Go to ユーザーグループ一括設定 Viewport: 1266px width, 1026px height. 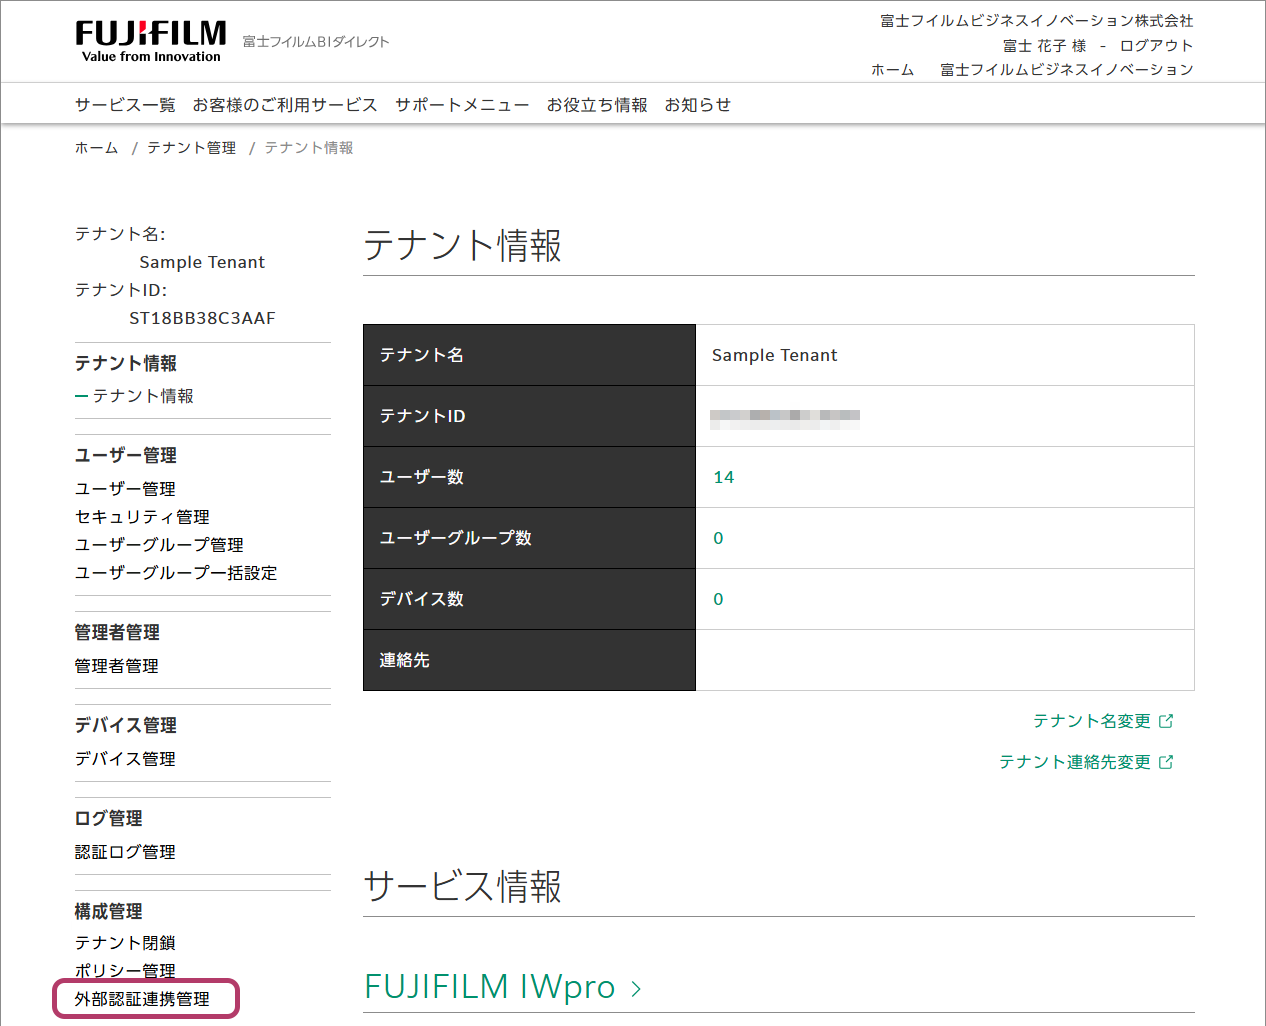tap(176, 573)
